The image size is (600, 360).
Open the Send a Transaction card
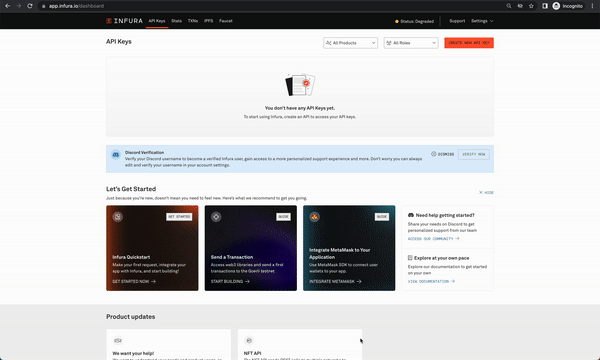tap(251, 248)
